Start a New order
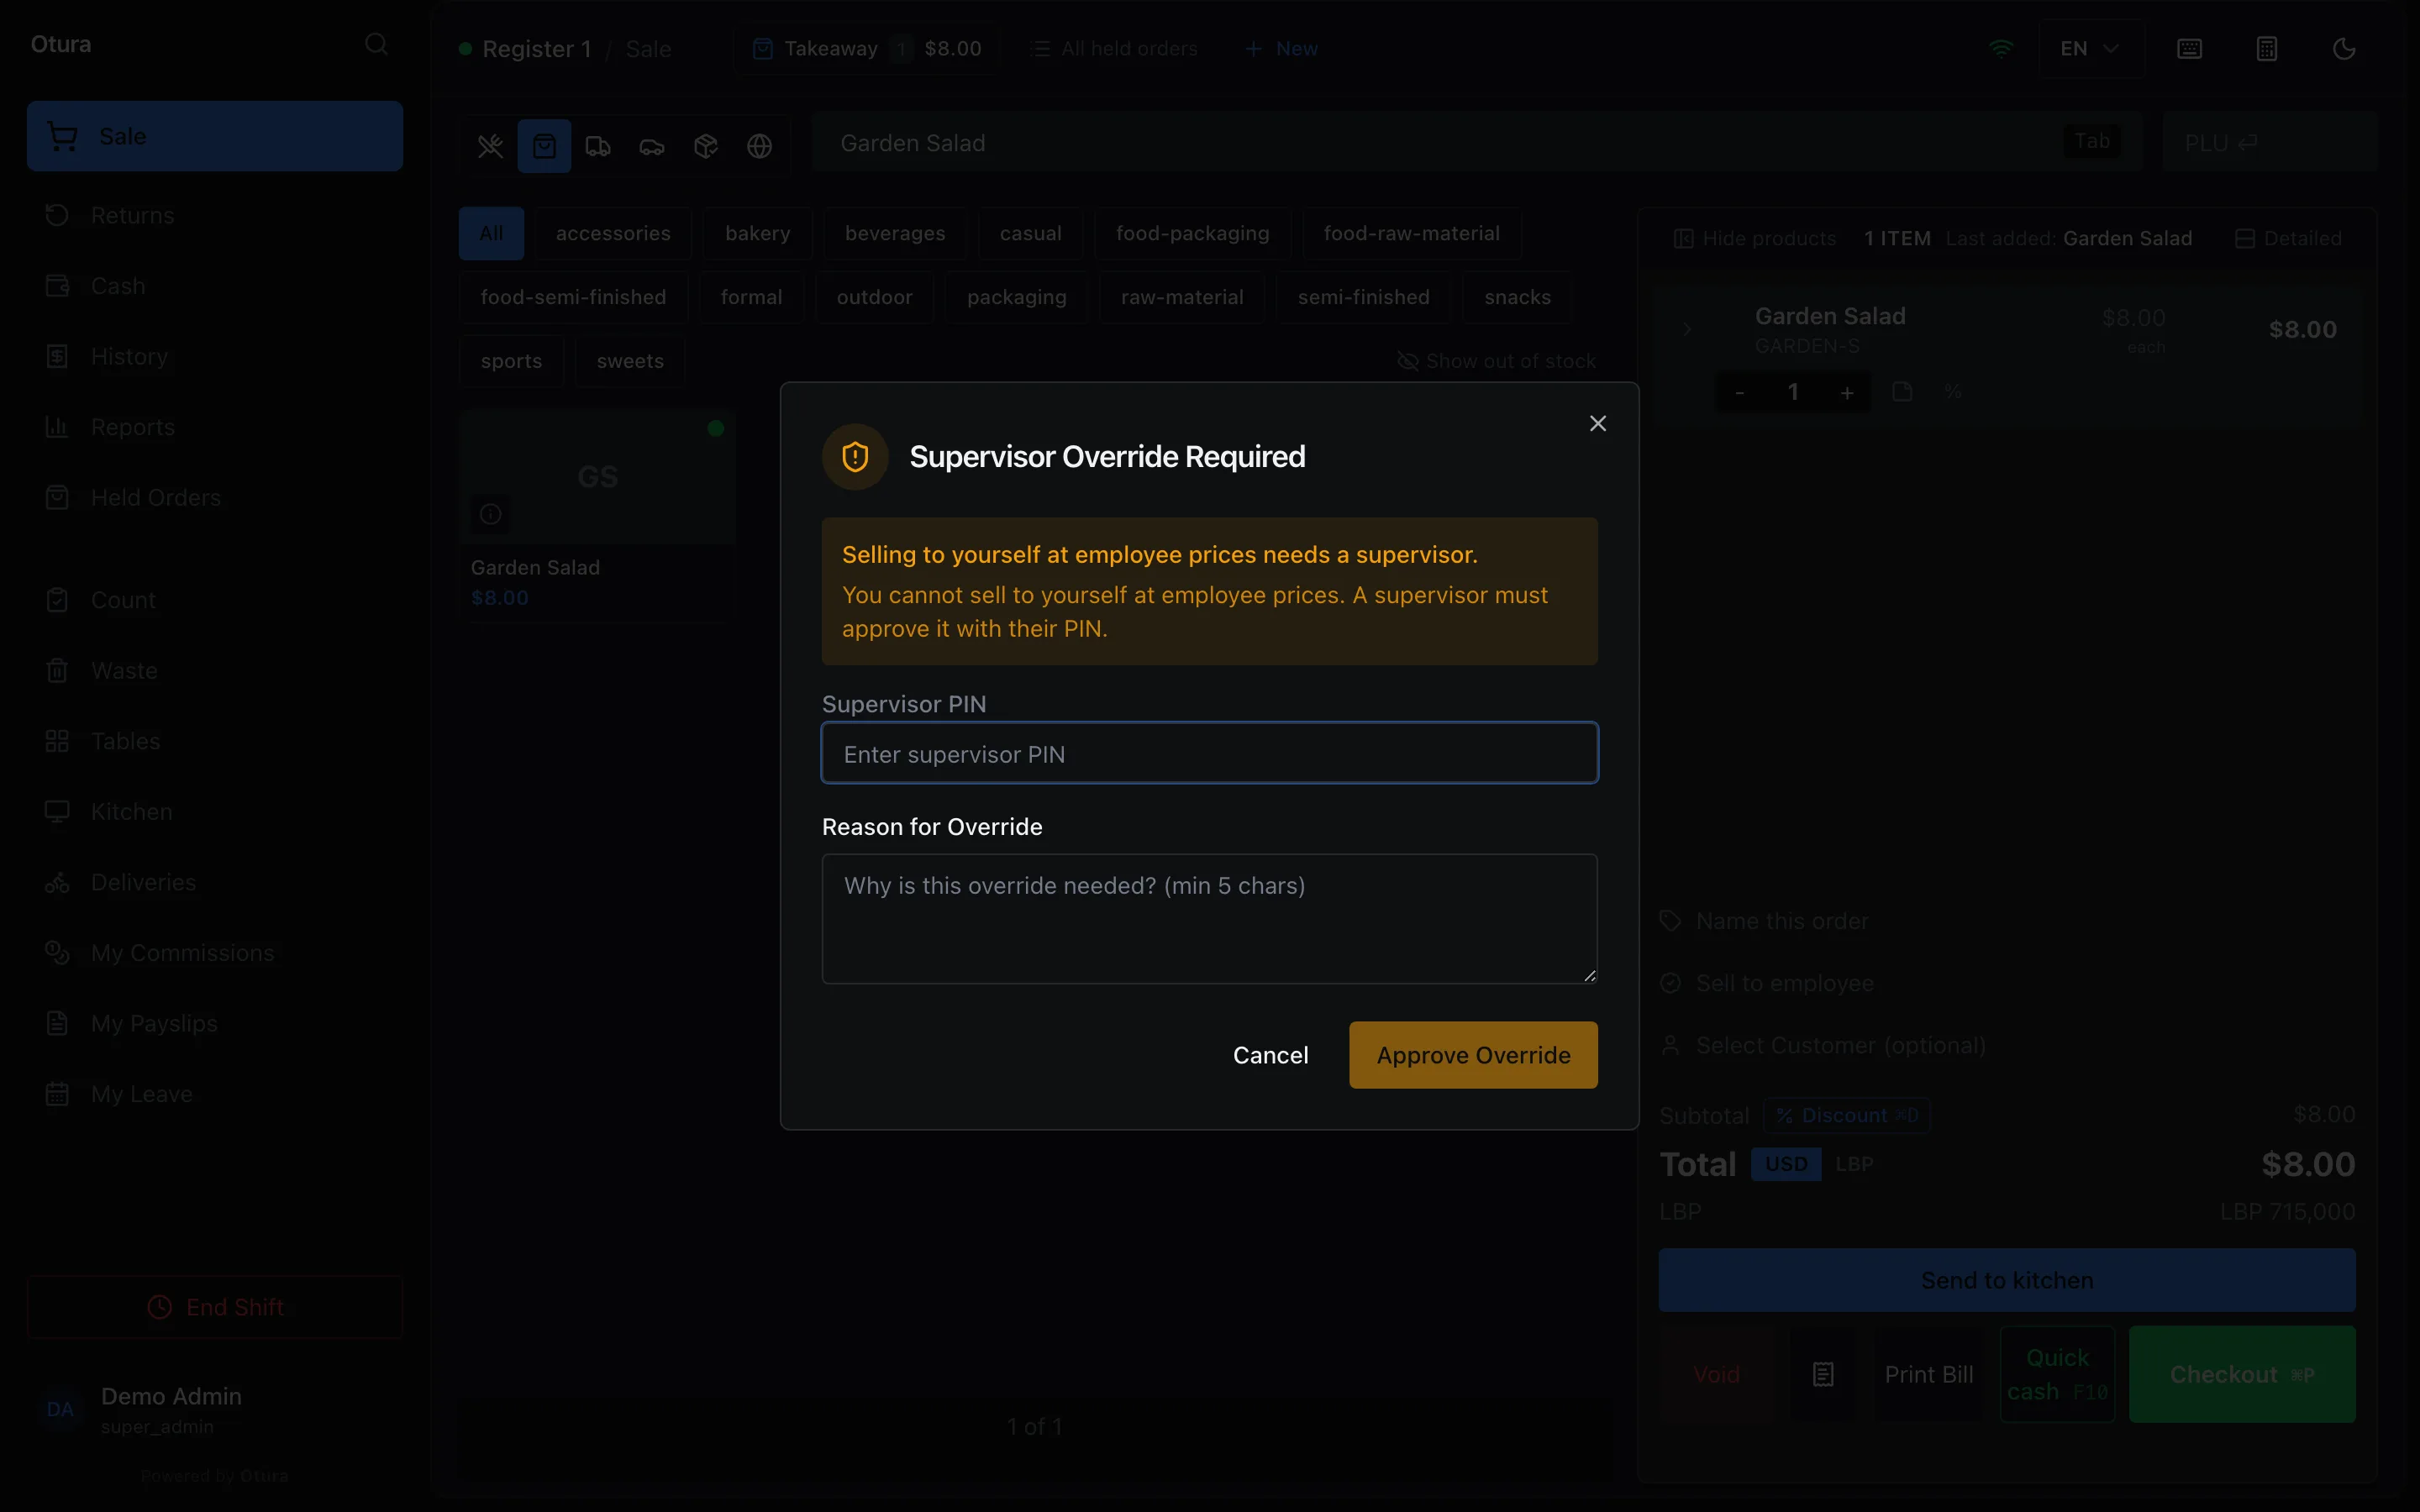2420x1512 pixels. pos(1281,49)
